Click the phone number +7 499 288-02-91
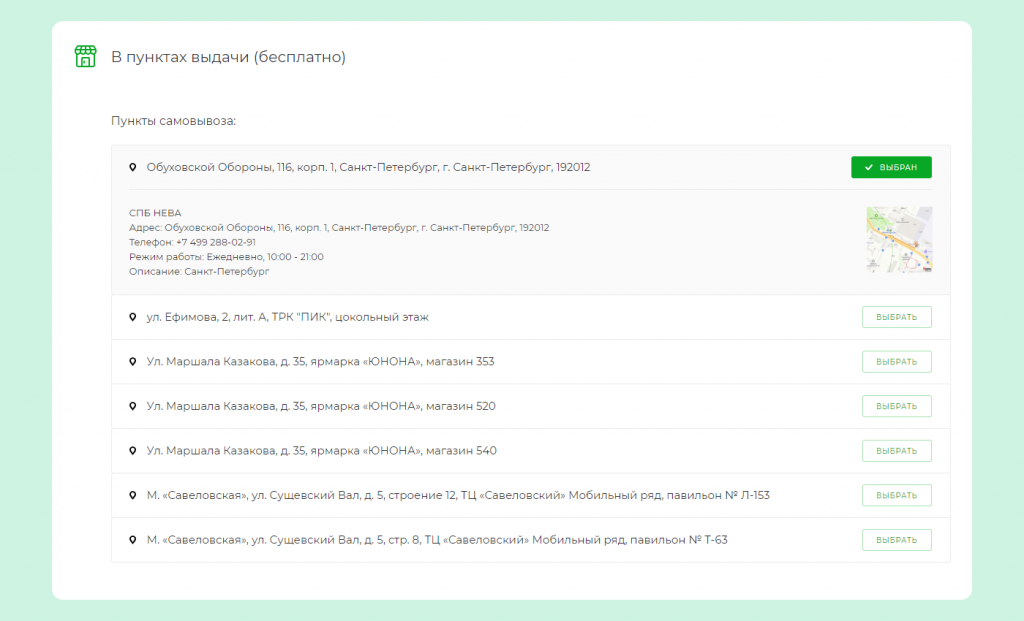1024x621 pixels. pyautogui.click(x=216, y=242)
